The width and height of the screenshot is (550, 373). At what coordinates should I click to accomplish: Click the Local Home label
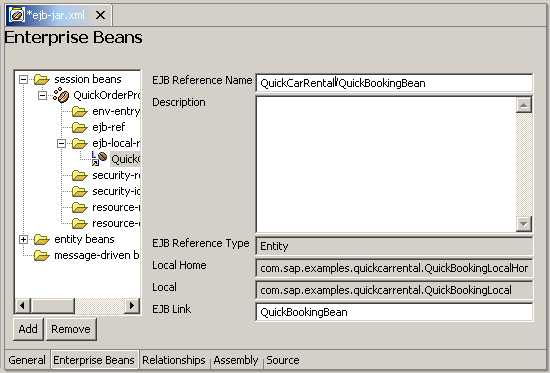(x=179, y=265)
